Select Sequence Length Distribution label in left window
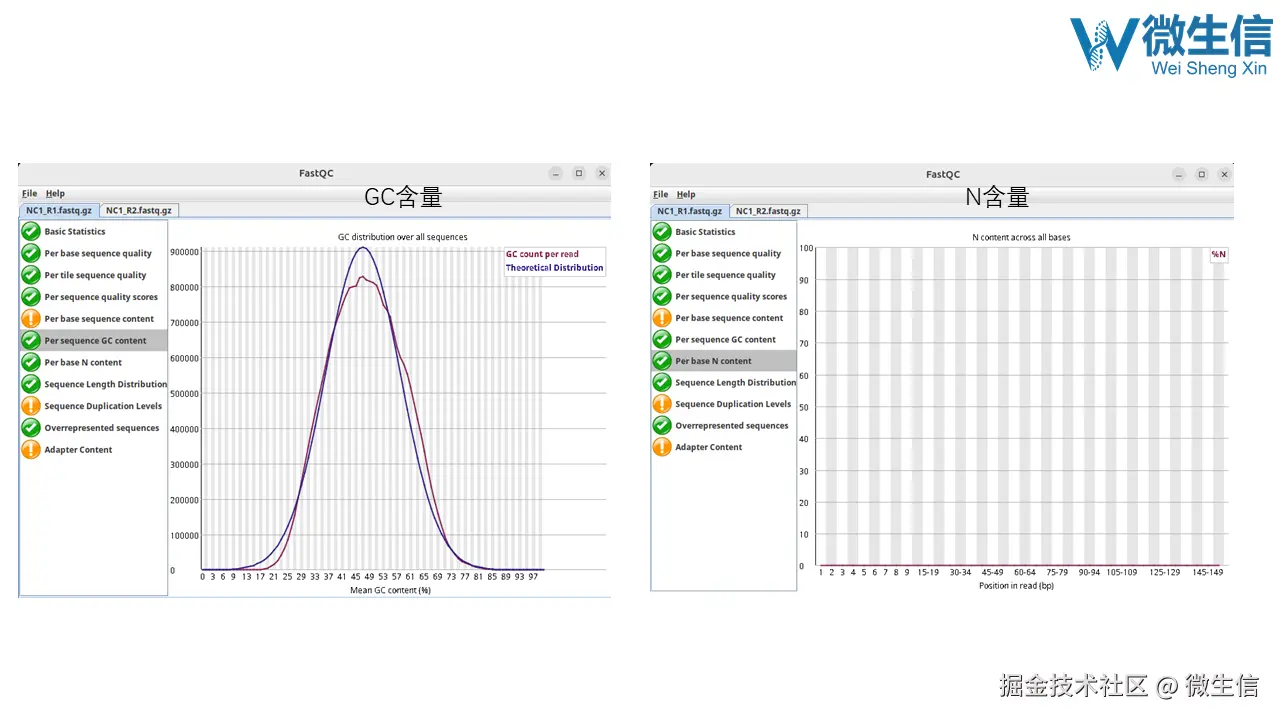The width and height of the screenshot is (1280, 720). [x=106, y=384]
